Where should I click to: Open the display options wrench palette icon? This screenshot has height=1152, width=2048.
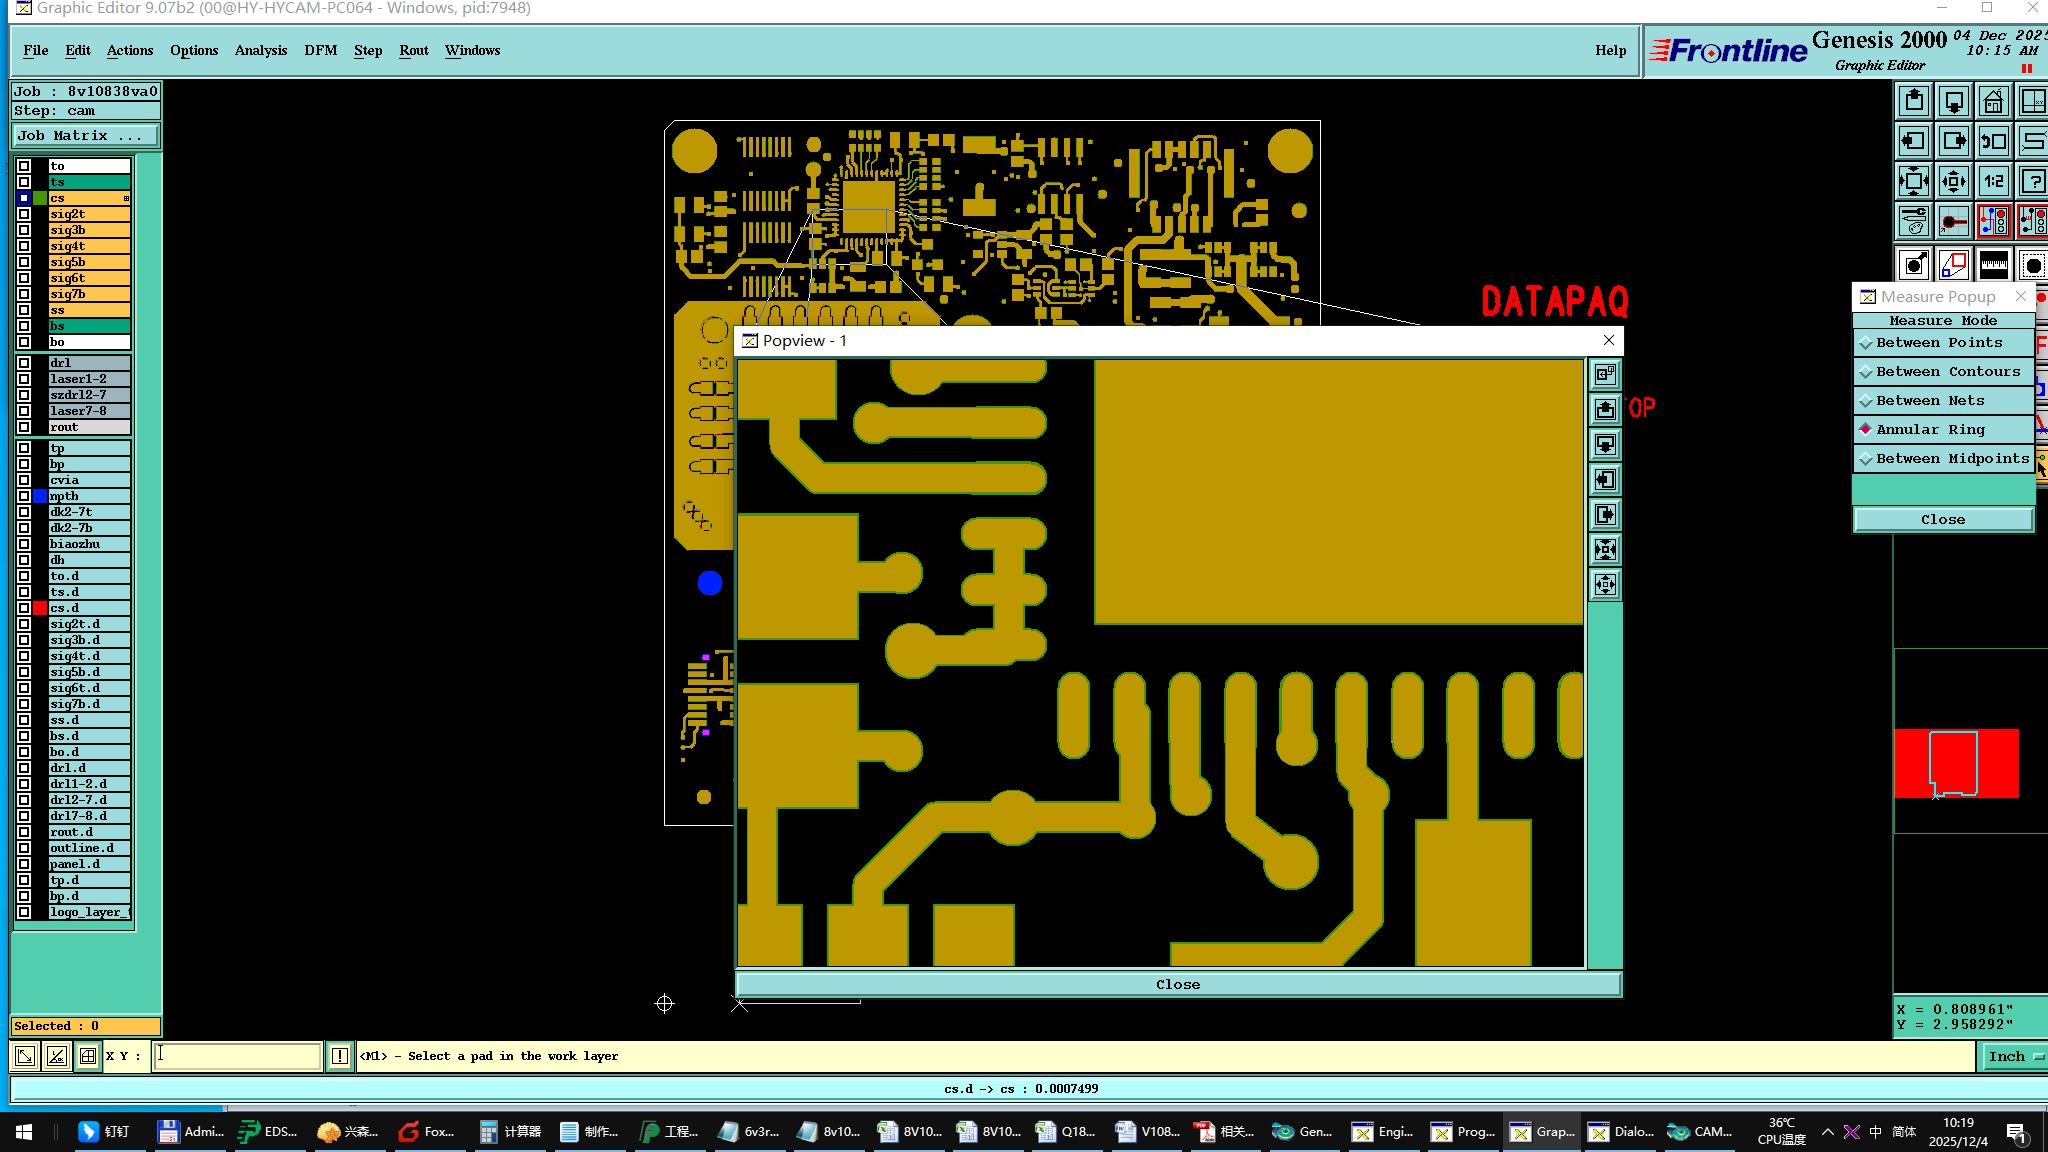pyautogui.click(x=1914, y=221)
